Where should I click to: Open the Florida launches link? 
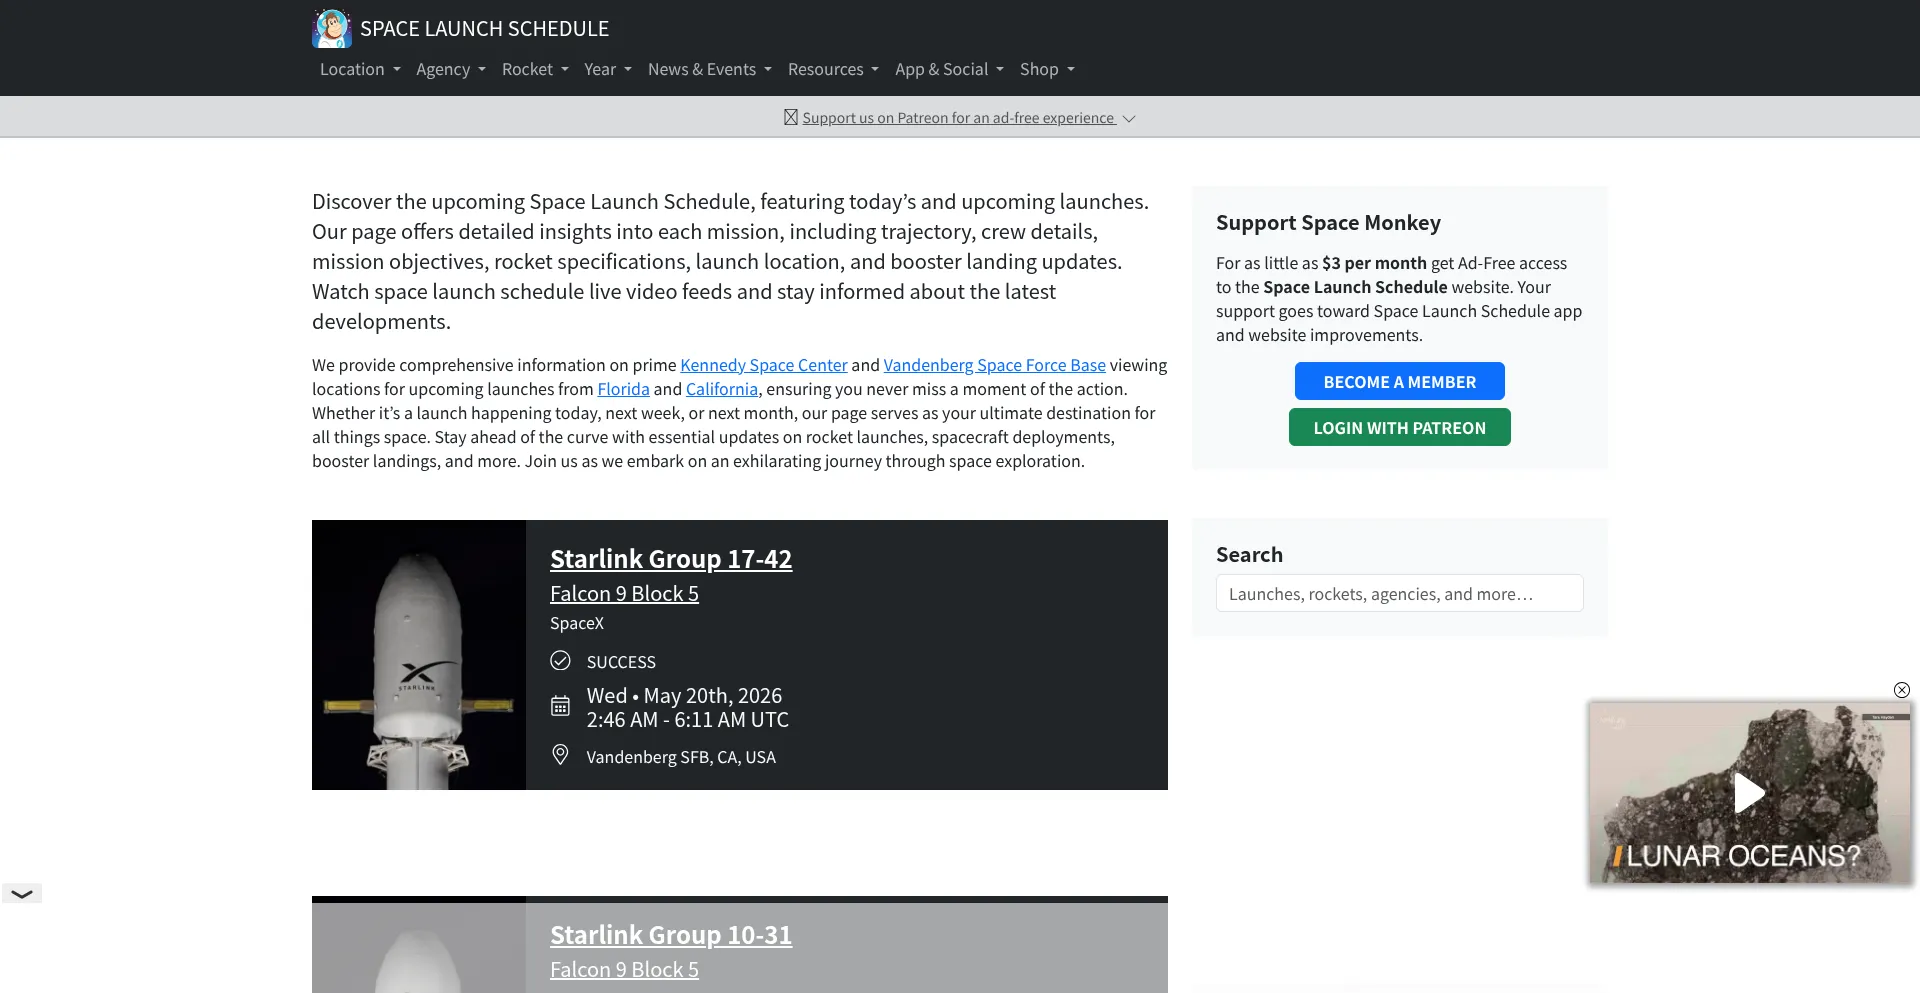[x=624, y=389]
